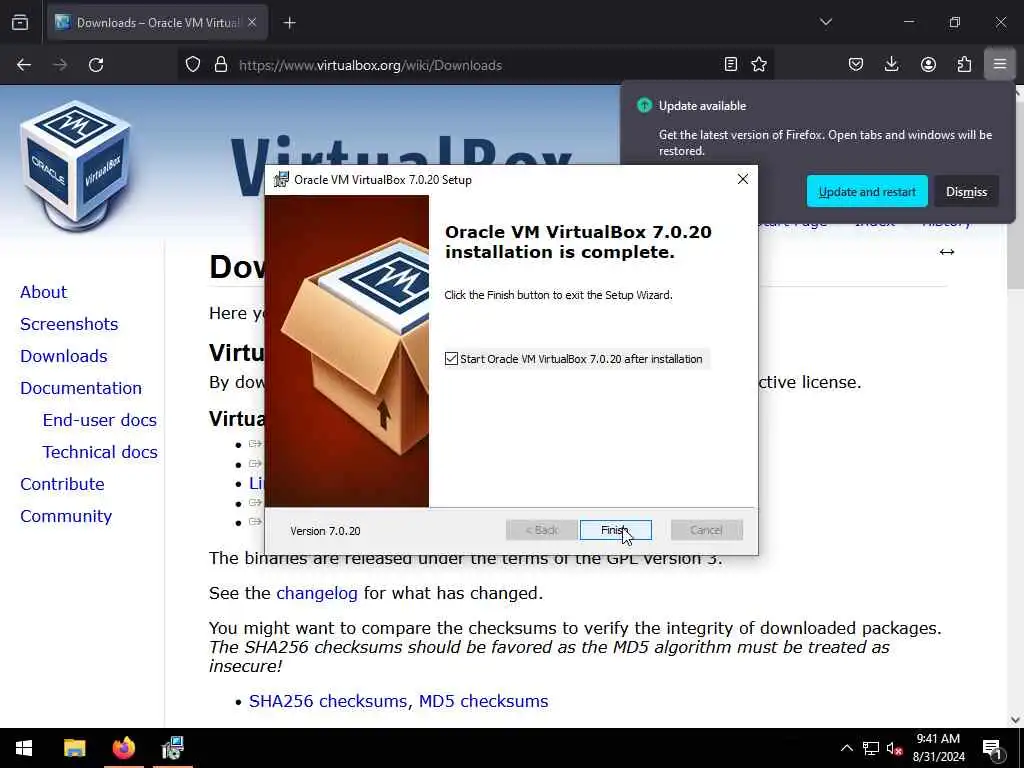Screen dimensions: 1024x768
Task: Click the Firefox taskbar icon
Action: 123,748
